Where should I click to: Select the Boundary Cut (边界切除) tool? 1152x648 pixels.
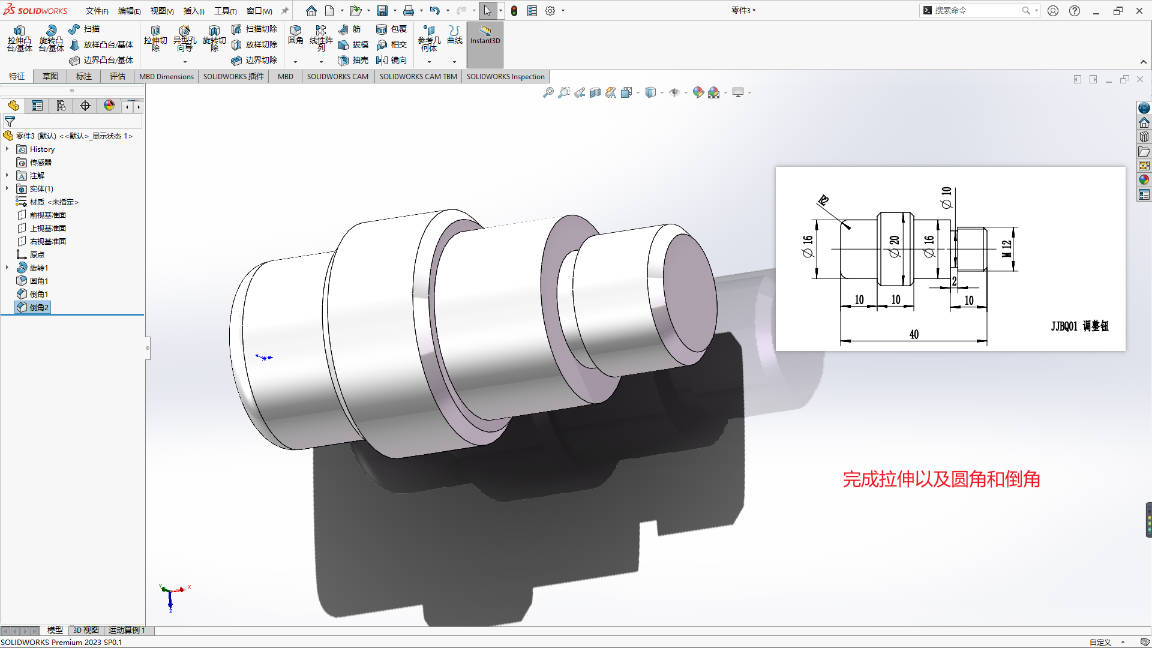(254, 60)
